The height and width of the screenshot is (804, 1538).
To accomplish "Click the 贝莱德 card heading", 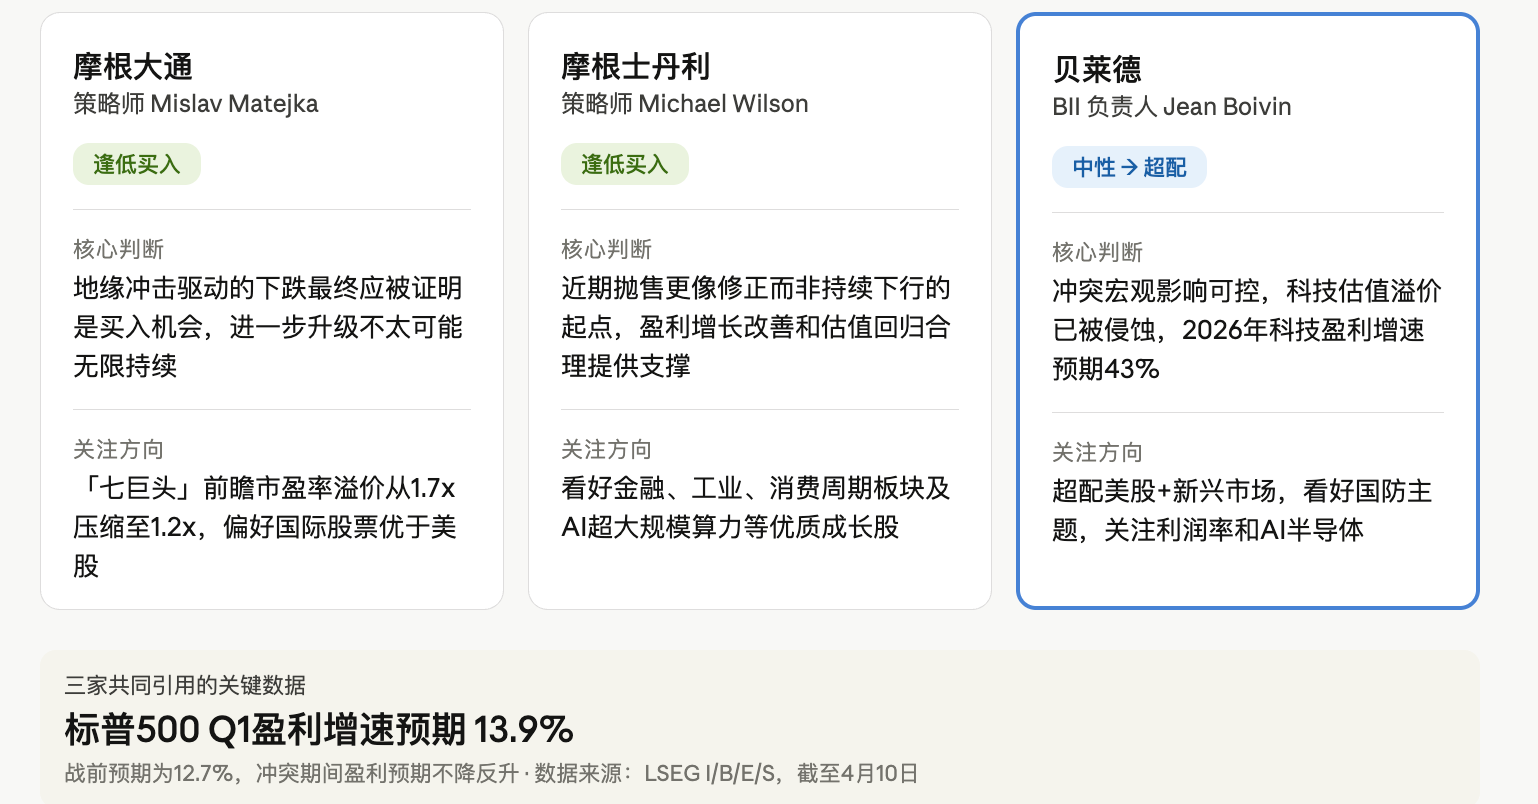I will [x=1097, y=70].
